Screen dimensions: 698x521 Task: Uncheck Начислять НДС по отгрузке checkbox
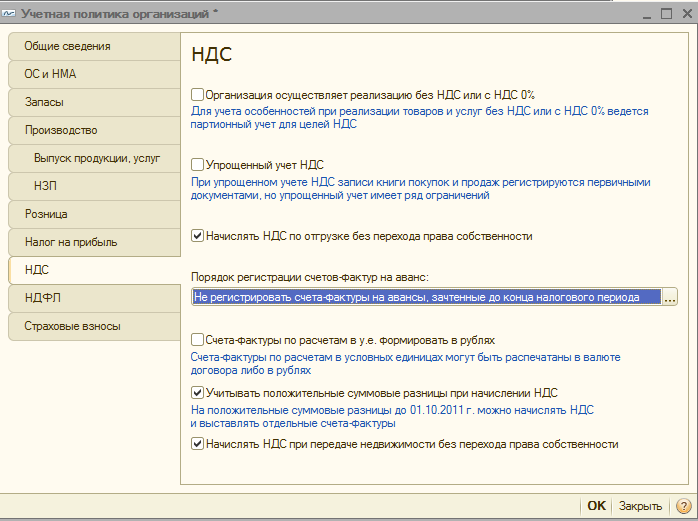pyautogui.click(x=197, y=236)
